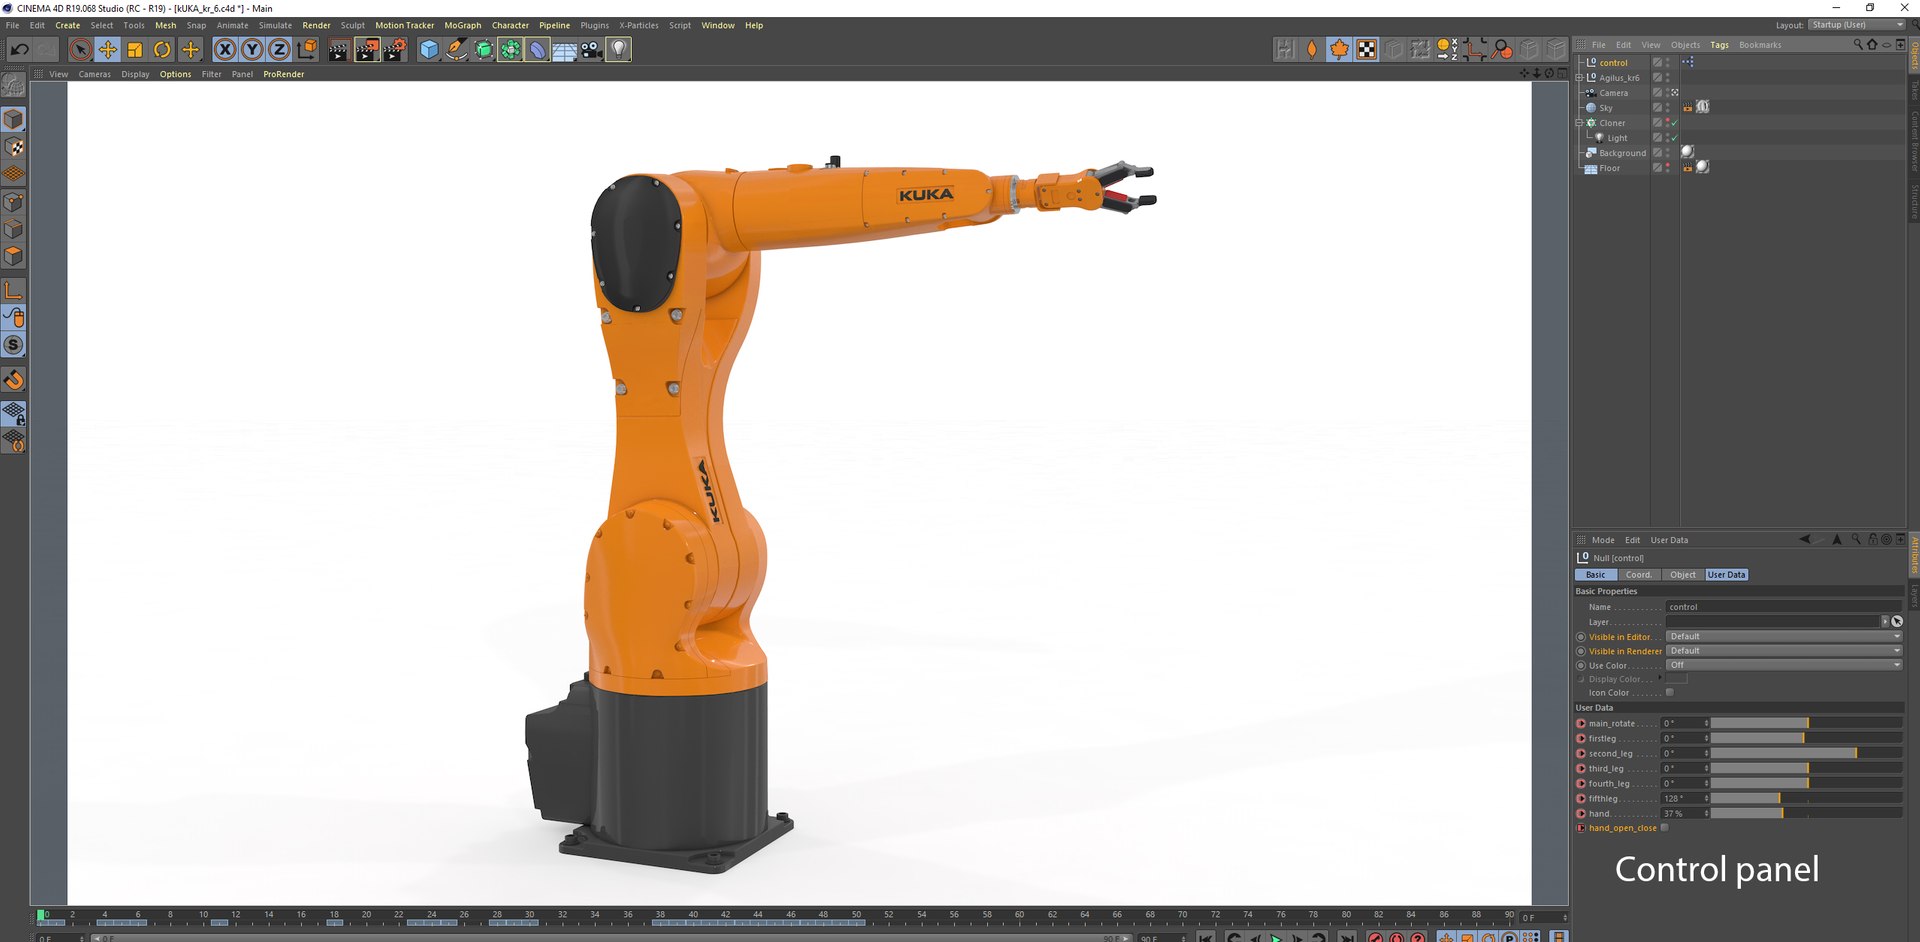The height and width of the screenshot is (942, 1920).
Task: Open Visible in Editor dropdown
Action: coord(1783,636)
